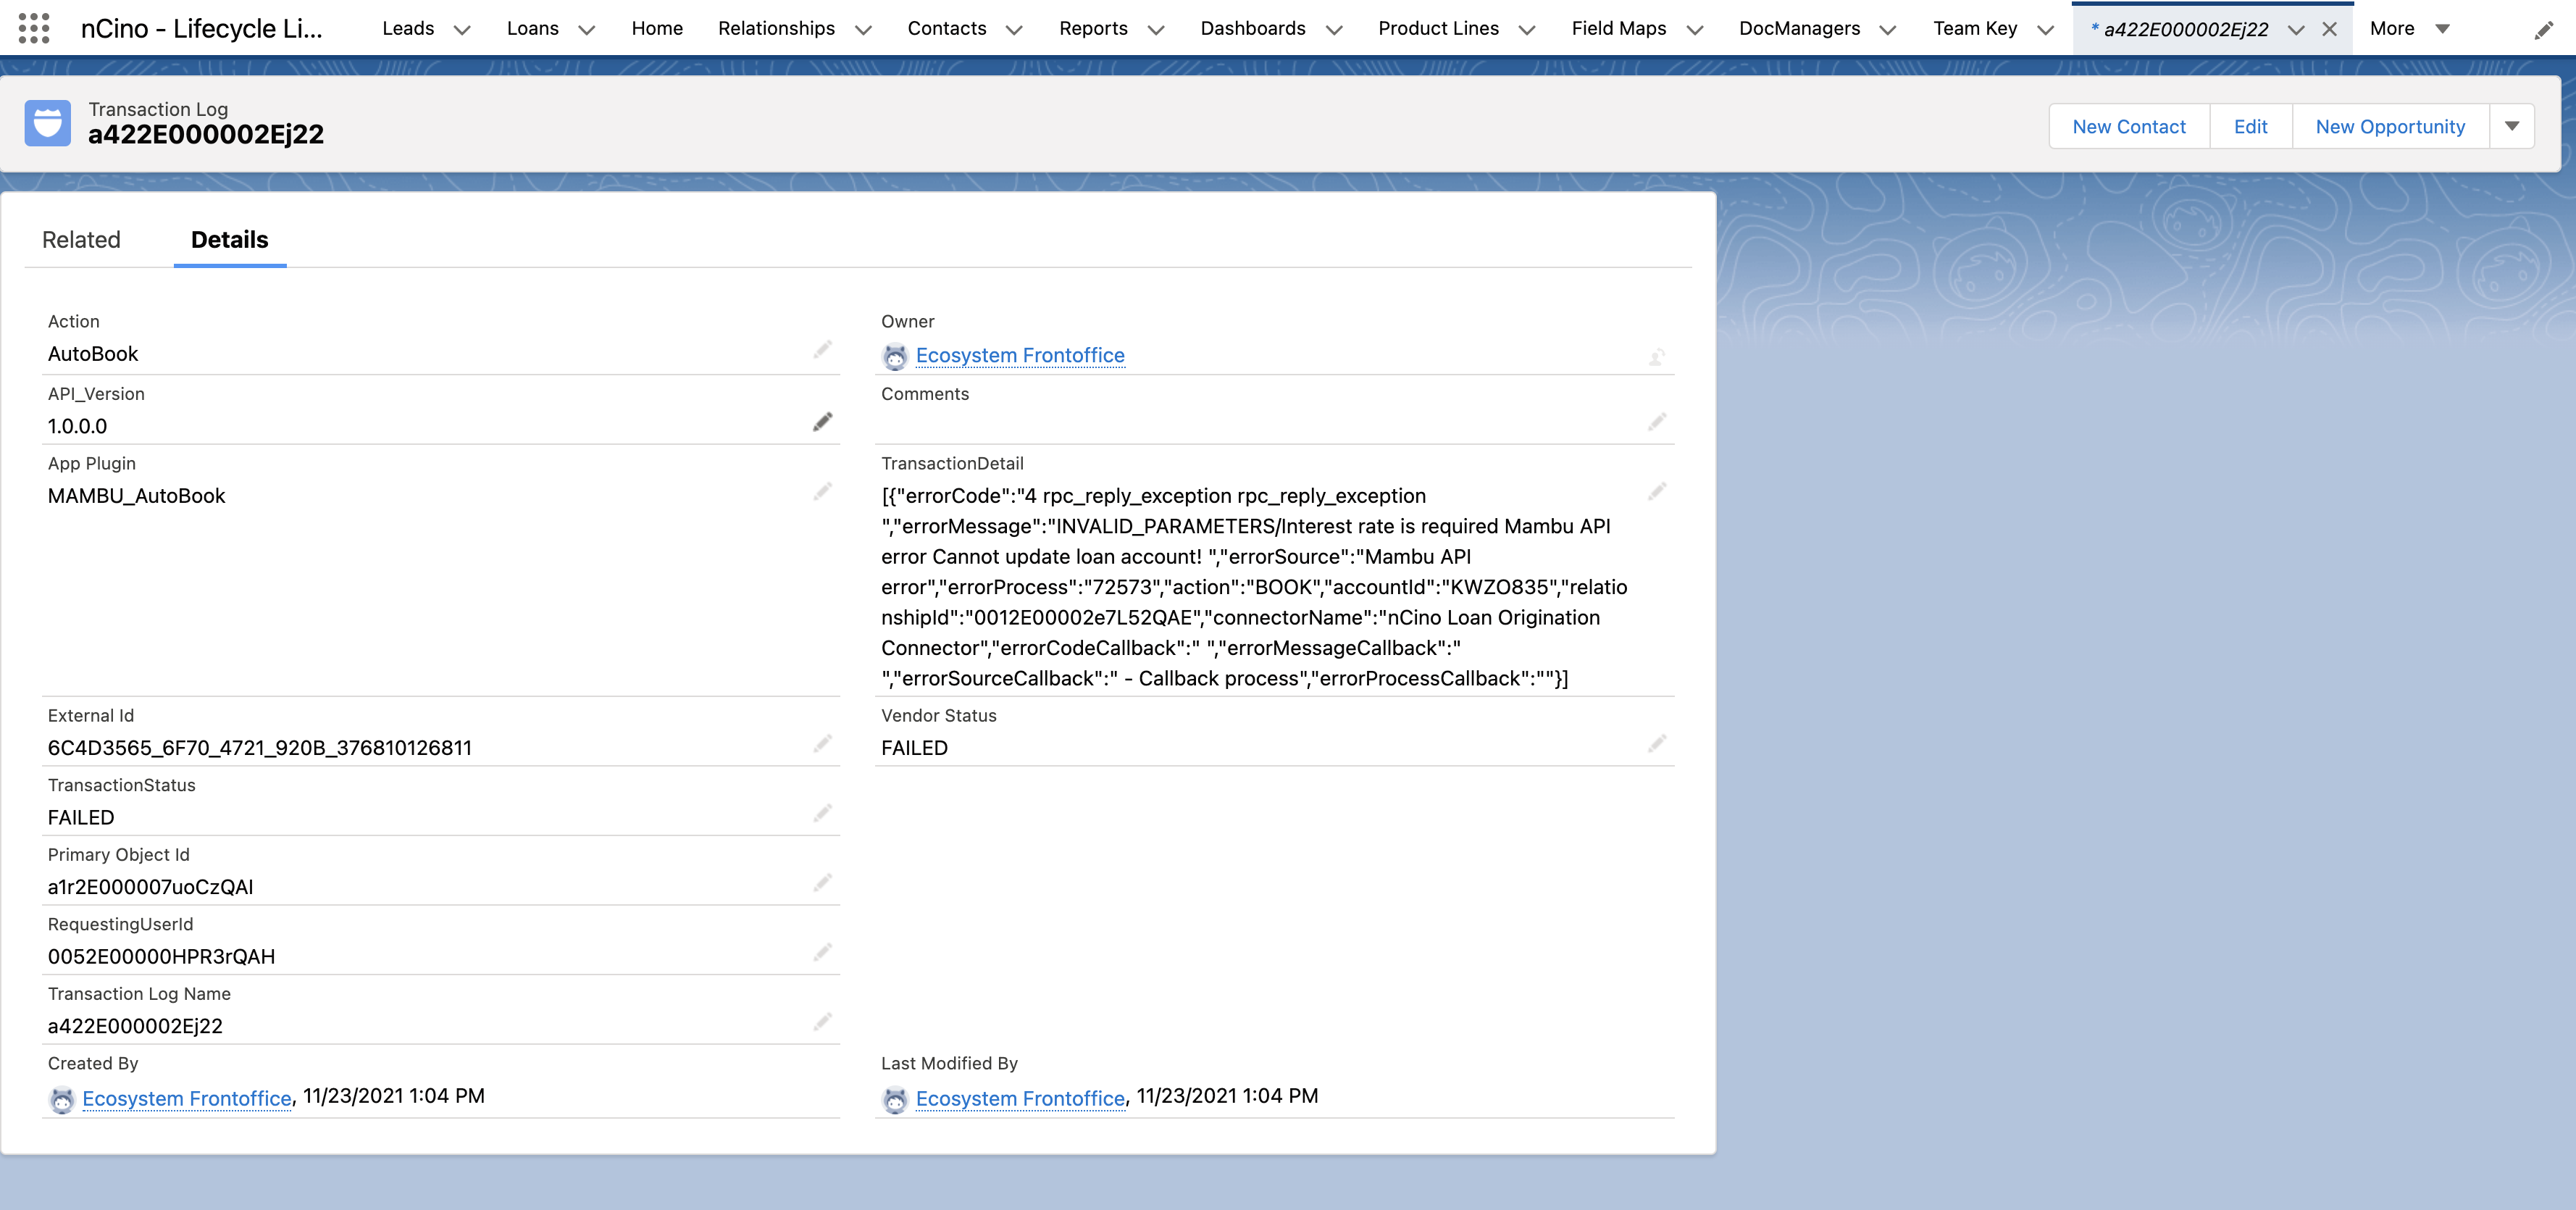The image size is (2576, 1210).
Task: Edit the Action field via its pencil icon
Action: (x=822, y=350)
